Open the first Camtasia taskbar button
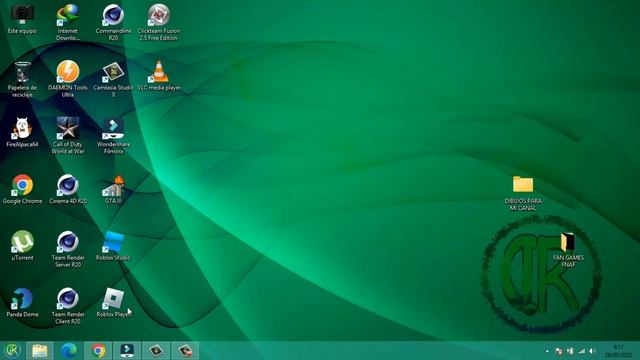The image size is (640, 360). point(156,351)
